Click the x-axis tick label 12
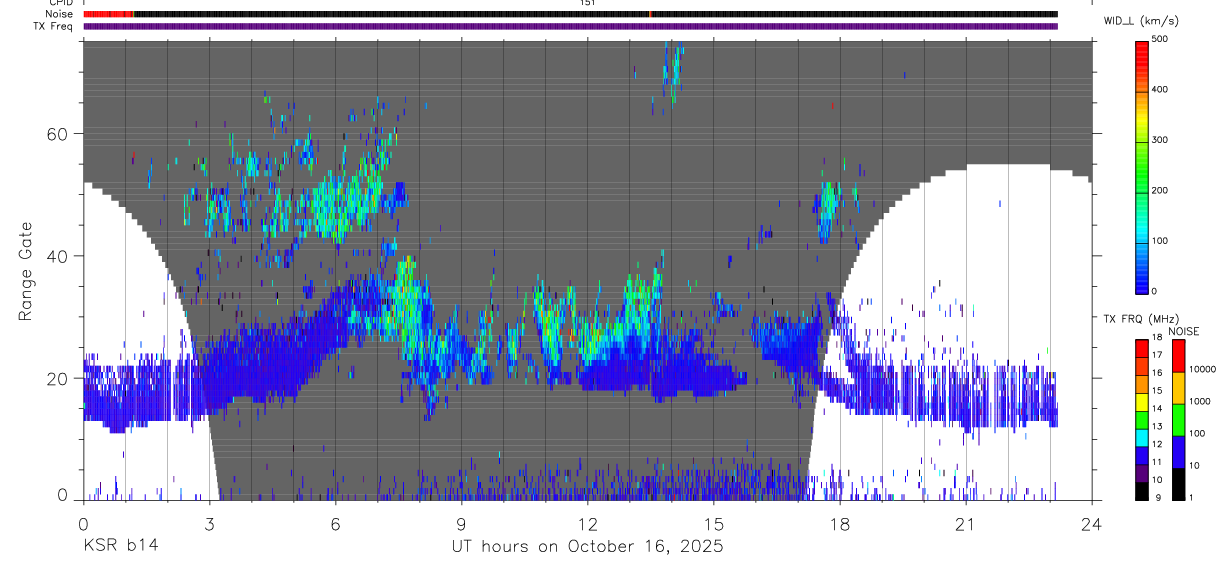Image resolution: width=1228 pixels, height=567 pixels. point(587,523)
